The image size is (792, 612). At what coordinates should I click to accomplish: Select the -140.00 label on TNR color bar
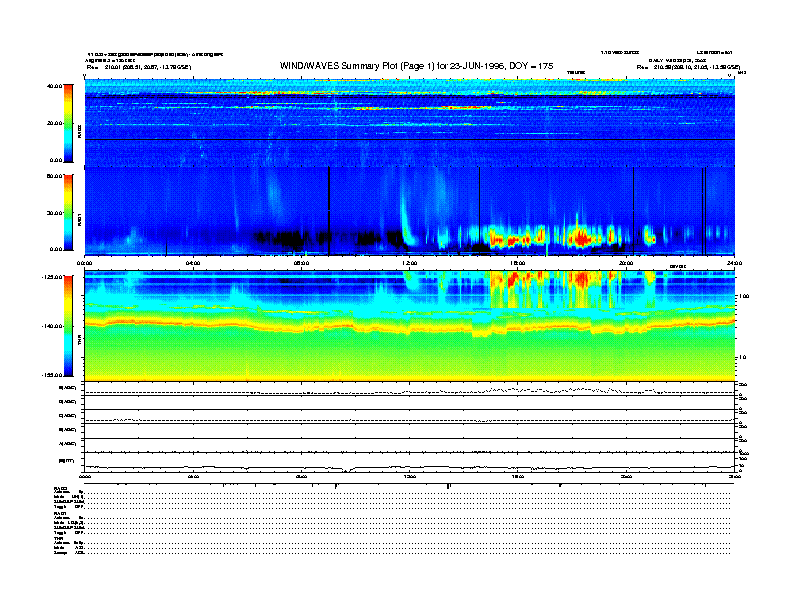pyautogui.click(x=52, y=326)
